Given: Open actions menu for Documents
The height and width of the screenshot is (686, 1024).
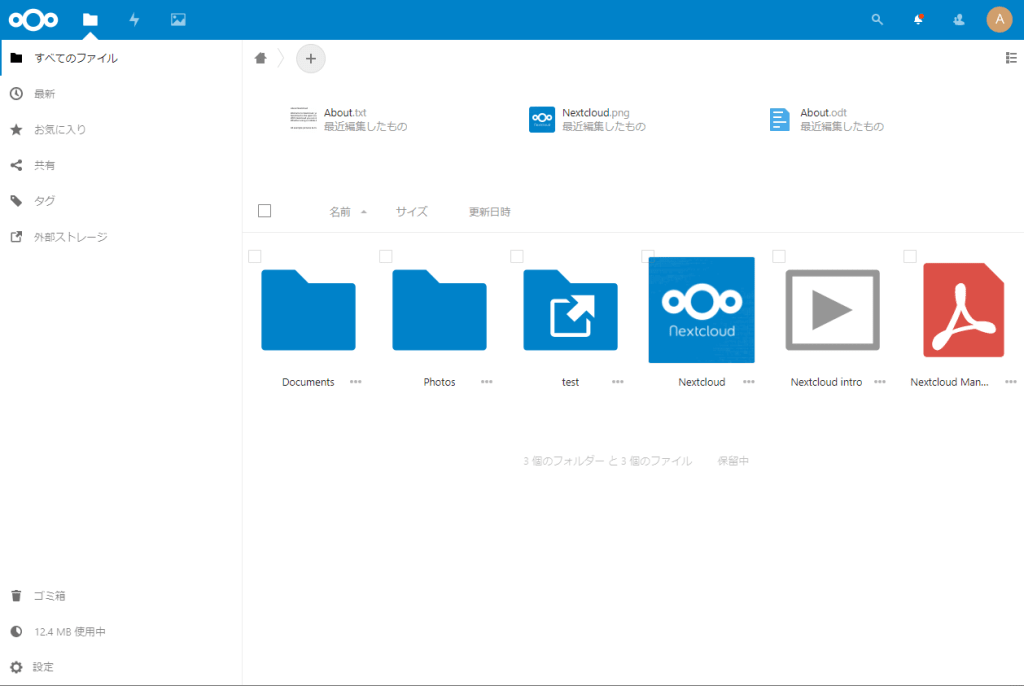Looking at the screenshot, I should 355,382.
